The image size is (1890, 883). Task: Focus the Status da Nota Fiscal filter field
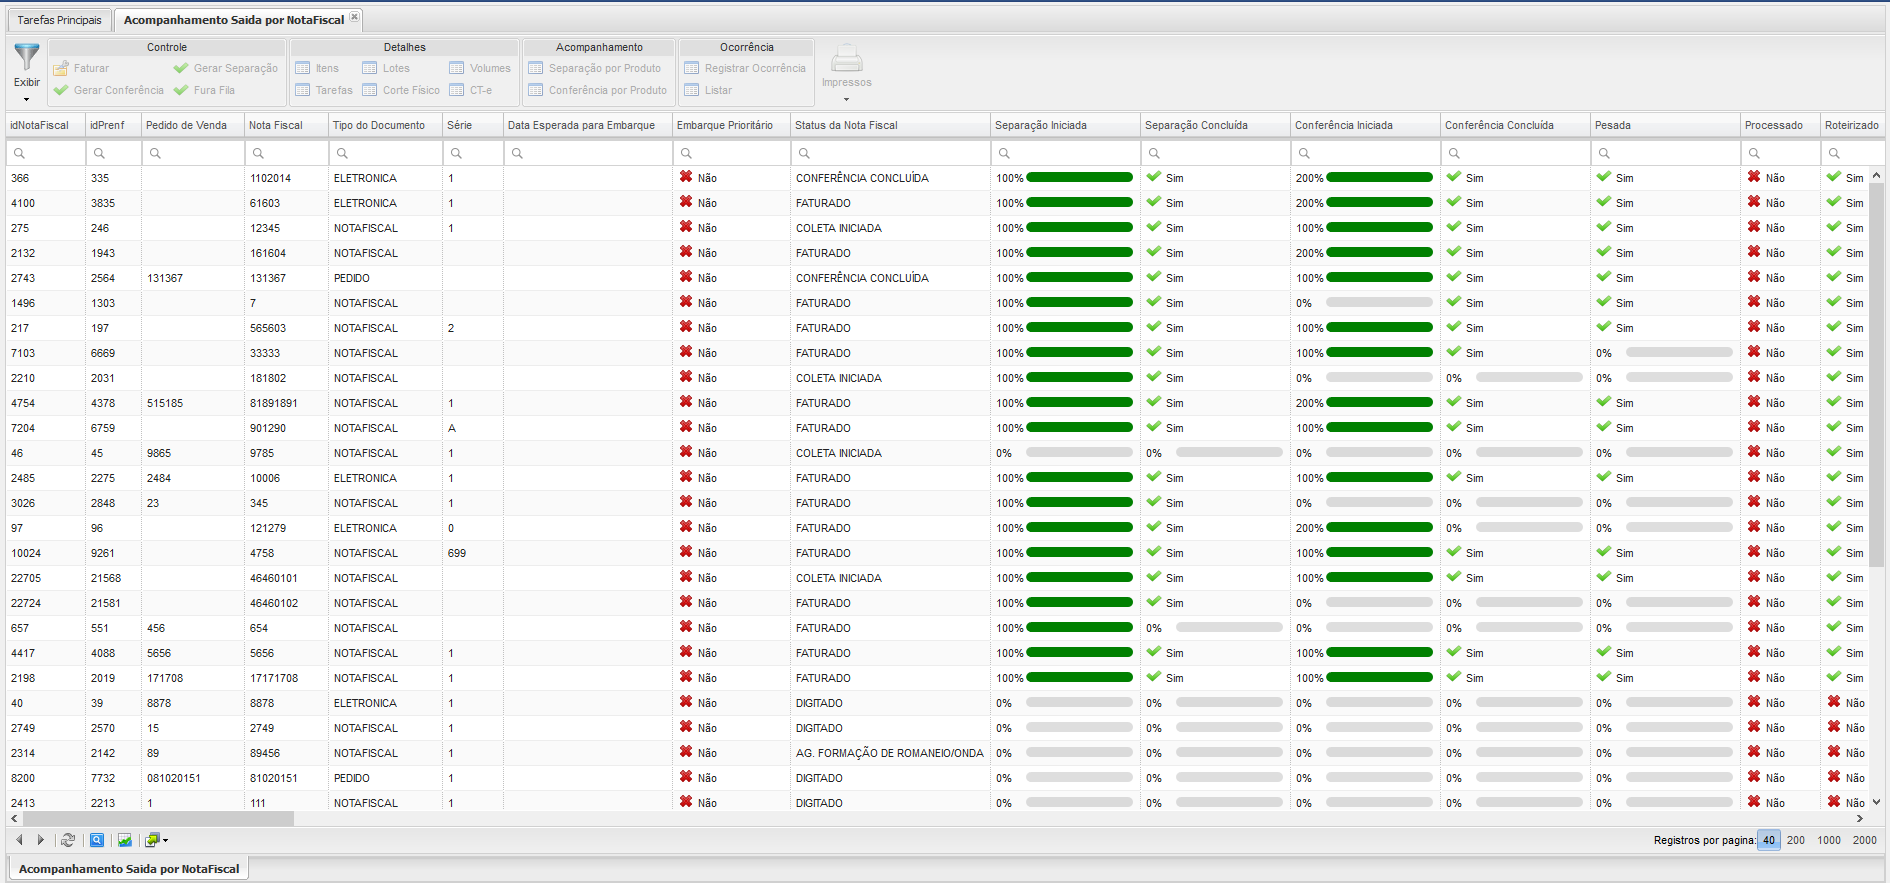pyautogui.click(x=890, y=153)
